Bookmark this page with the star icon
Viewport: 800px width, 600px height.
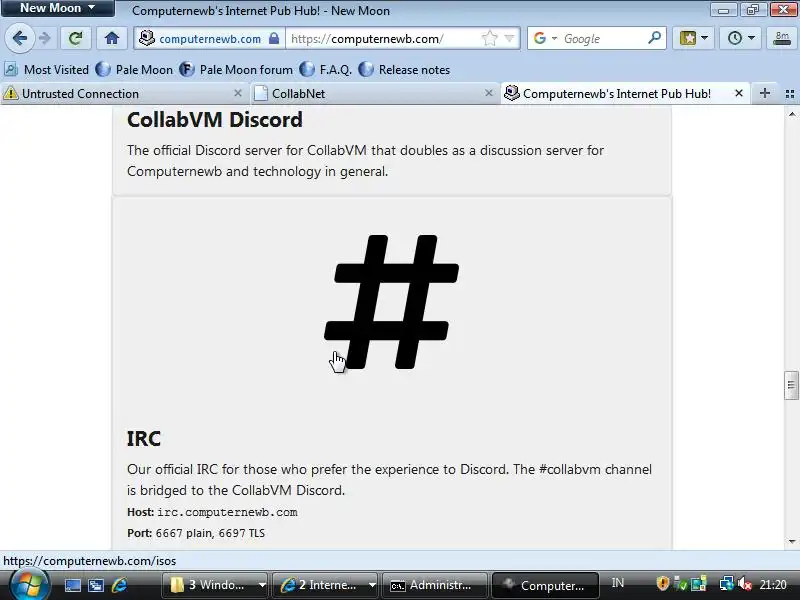pyautogui.click(x=489, y=38)
